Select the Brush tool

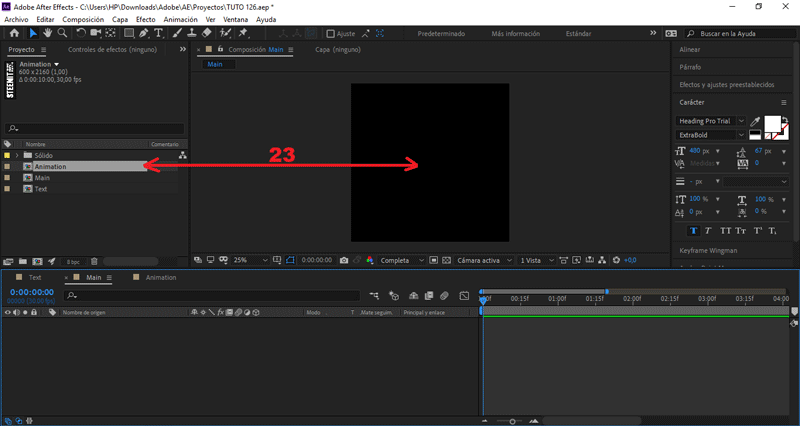pyautogui.click(x=177, y=33)
